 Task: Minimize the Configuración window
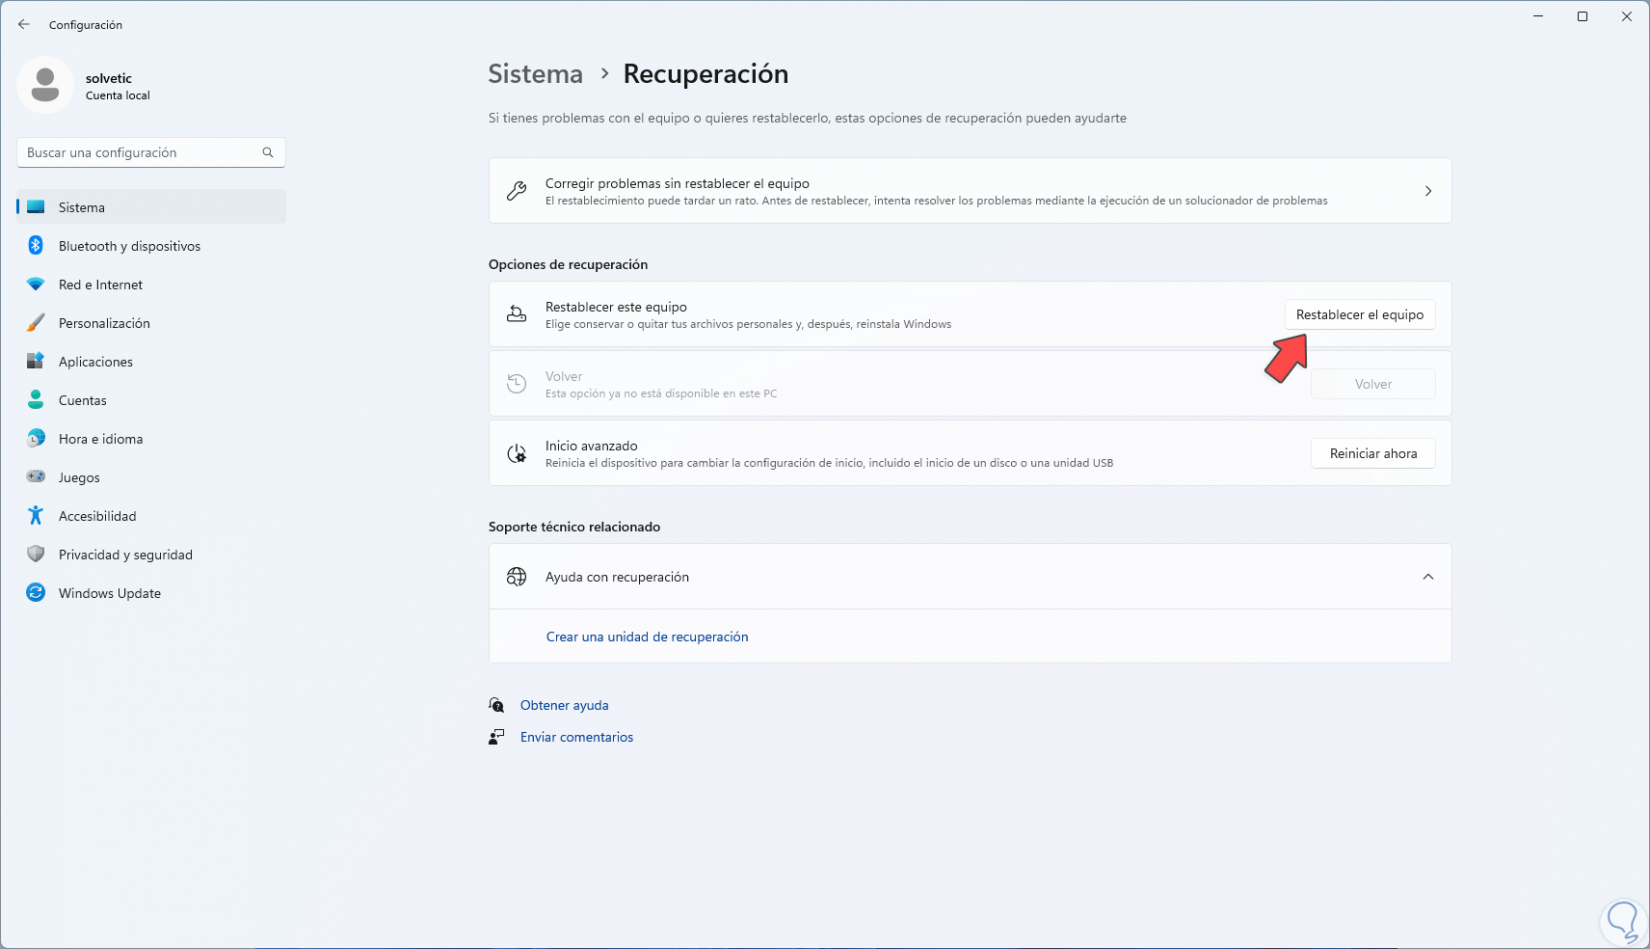coord(1538,16)
